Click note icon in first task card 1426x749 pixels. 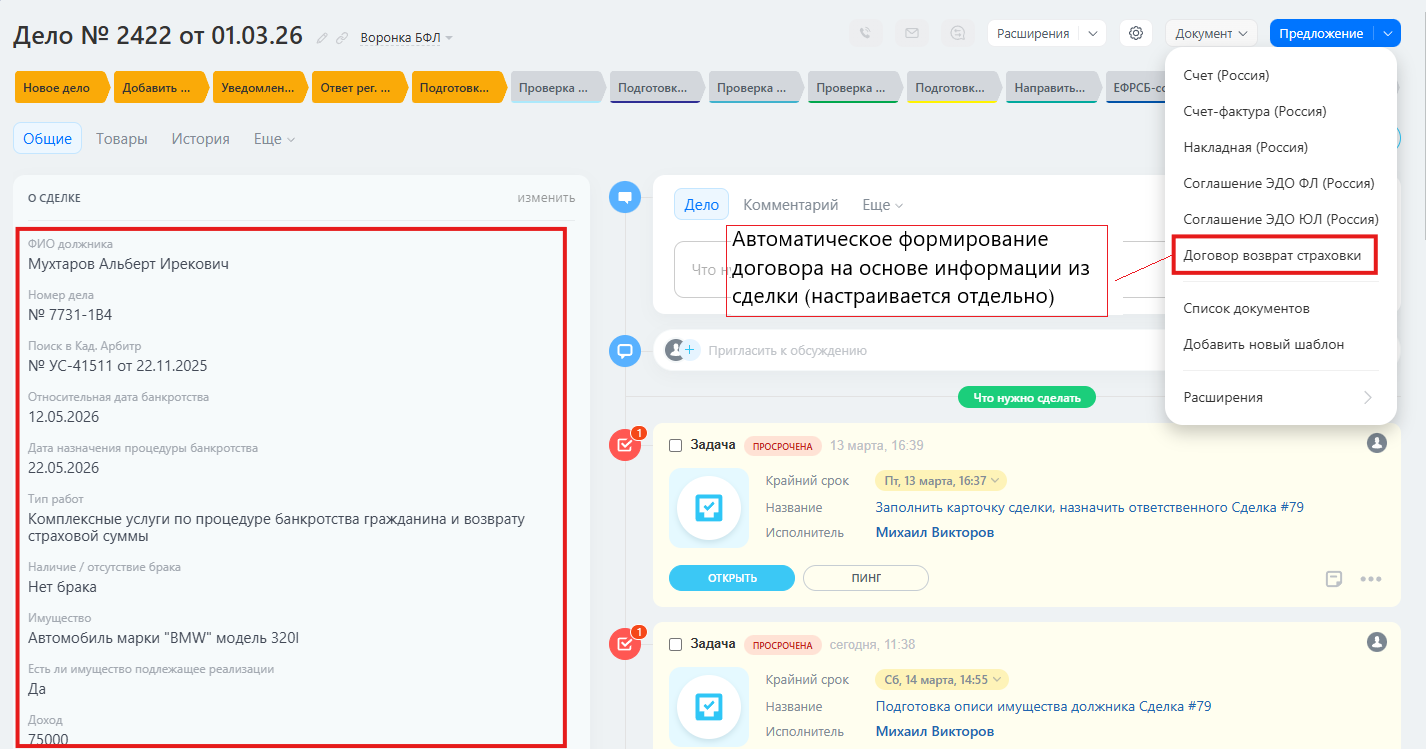1333,579
